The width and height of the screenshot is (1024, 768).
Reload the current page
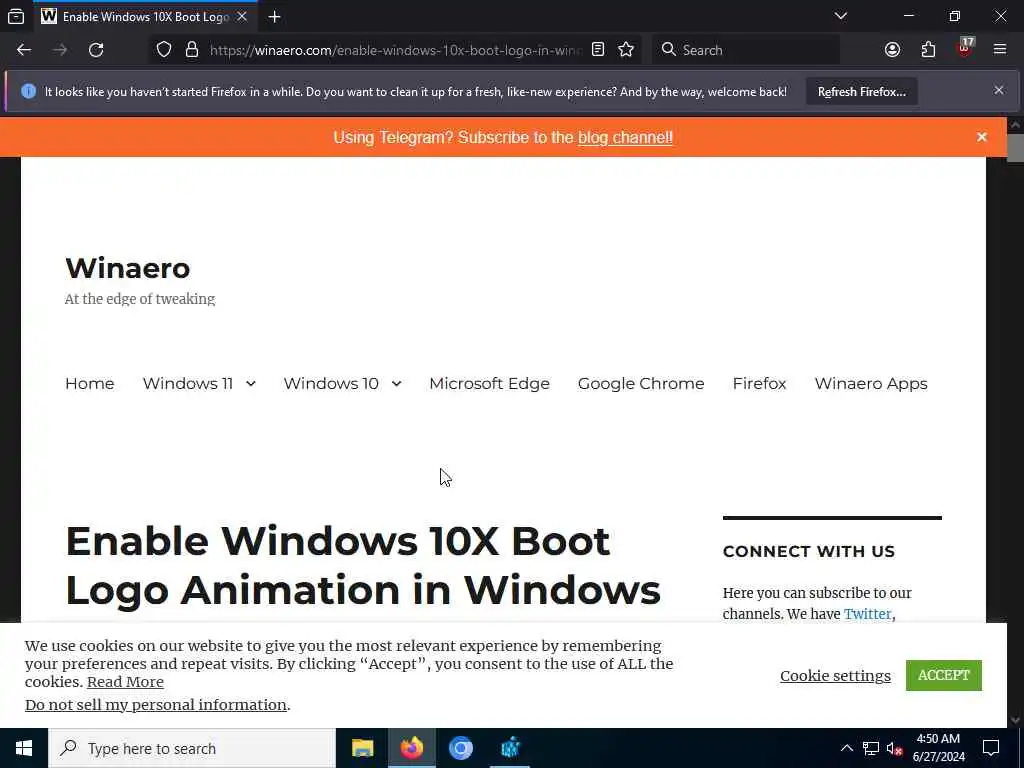(x=96, y=50)
